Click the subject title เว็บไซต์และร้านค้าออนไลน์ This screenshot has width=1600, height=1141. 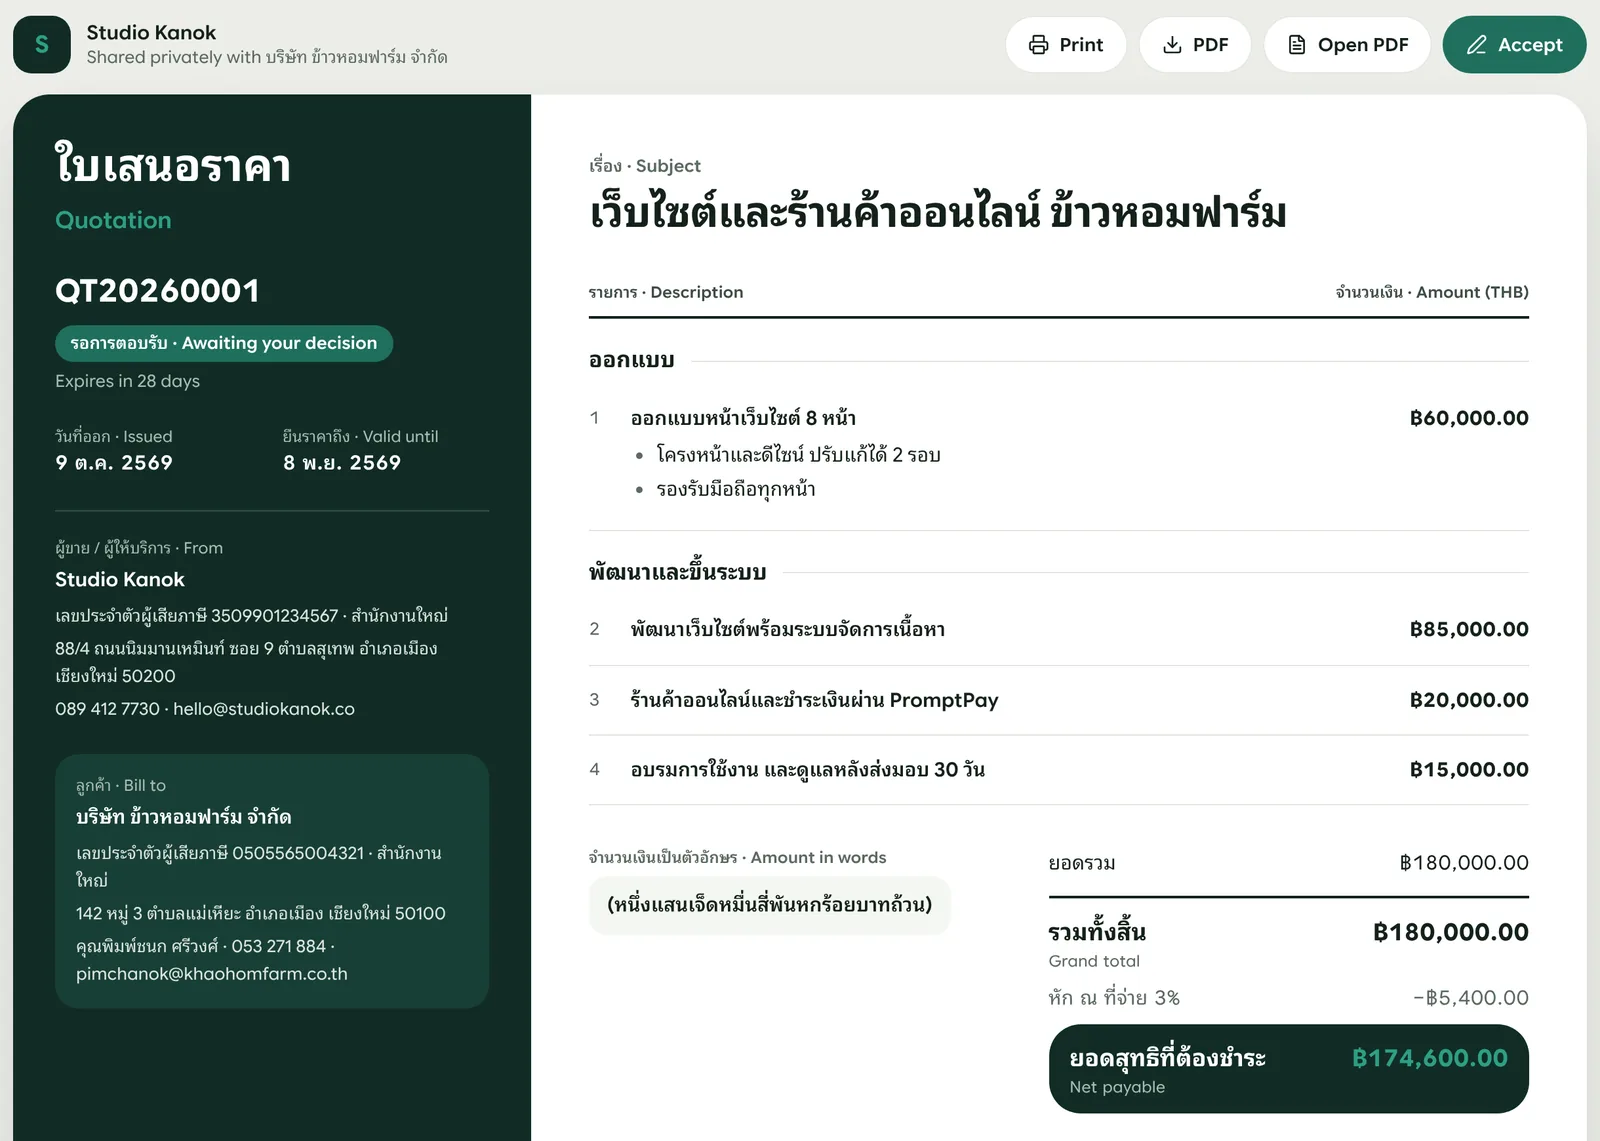pyautogui.click(x=938, y=213)
